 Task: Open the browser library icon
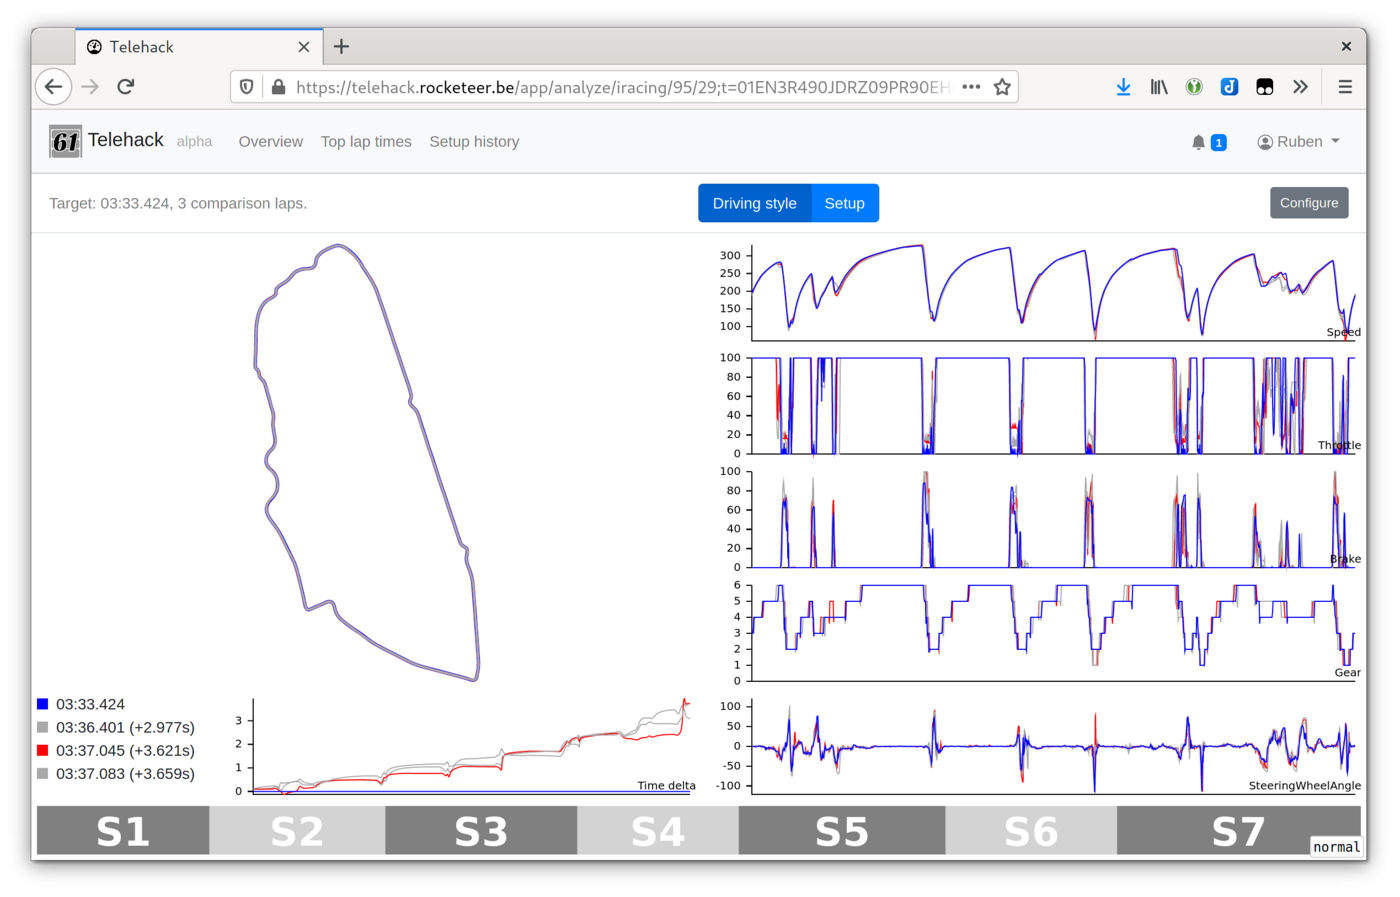(1159, 87)
